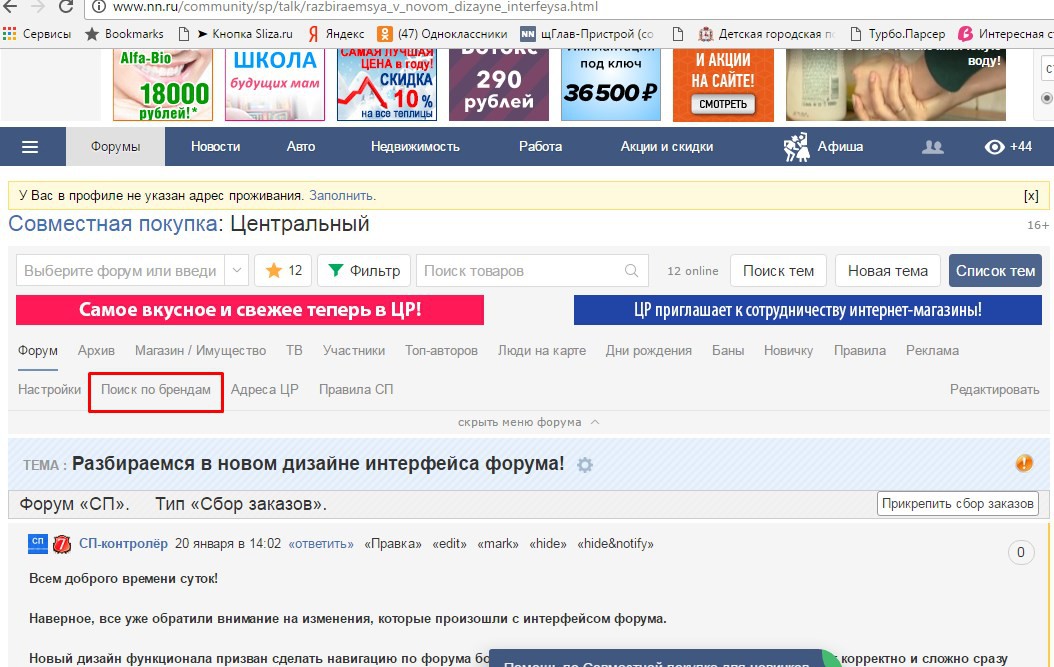This screenshot has height=667, width=1054.
Task: Click the Выберите форум input field
Action: (120, 270)
